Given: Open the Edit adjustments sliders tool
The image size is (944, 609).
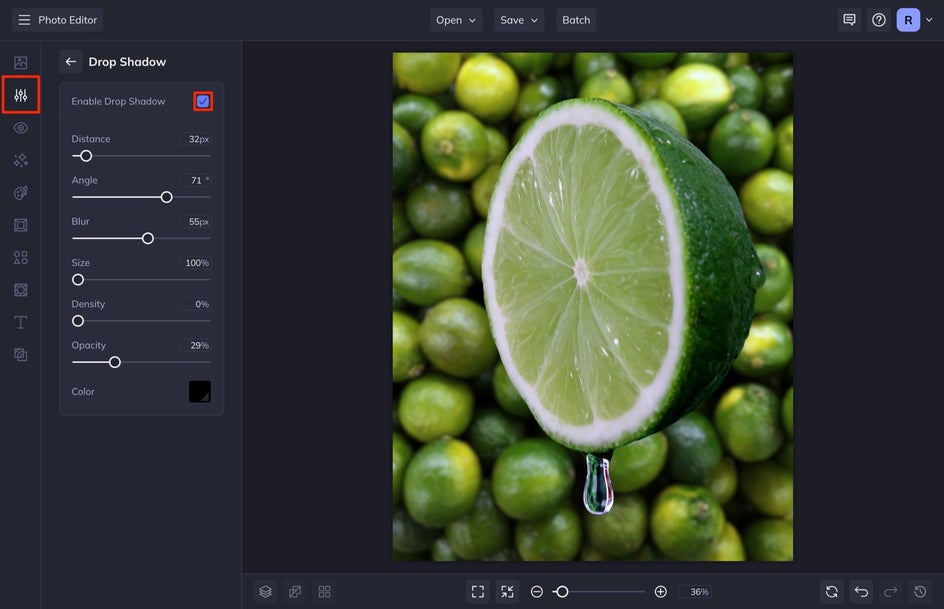Looking at the screenshot, I should click(20, 95).
